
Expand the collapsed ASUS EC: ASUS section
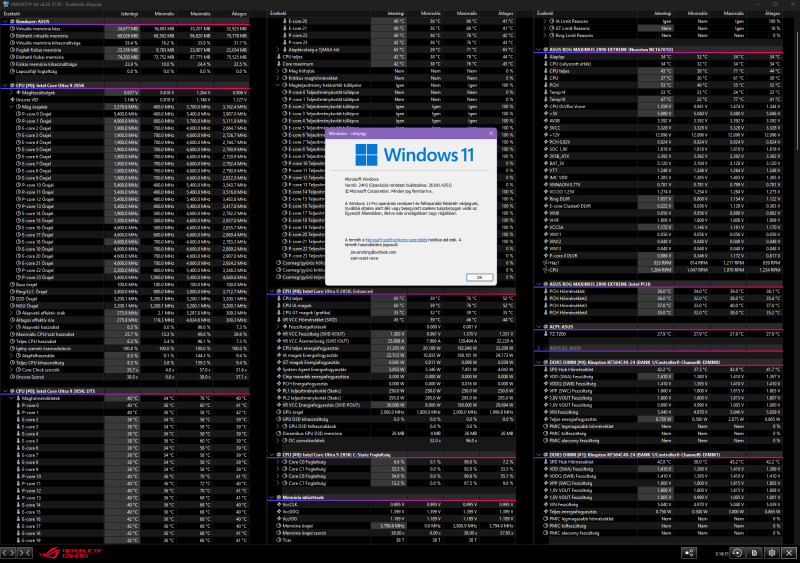pos(538,348)
